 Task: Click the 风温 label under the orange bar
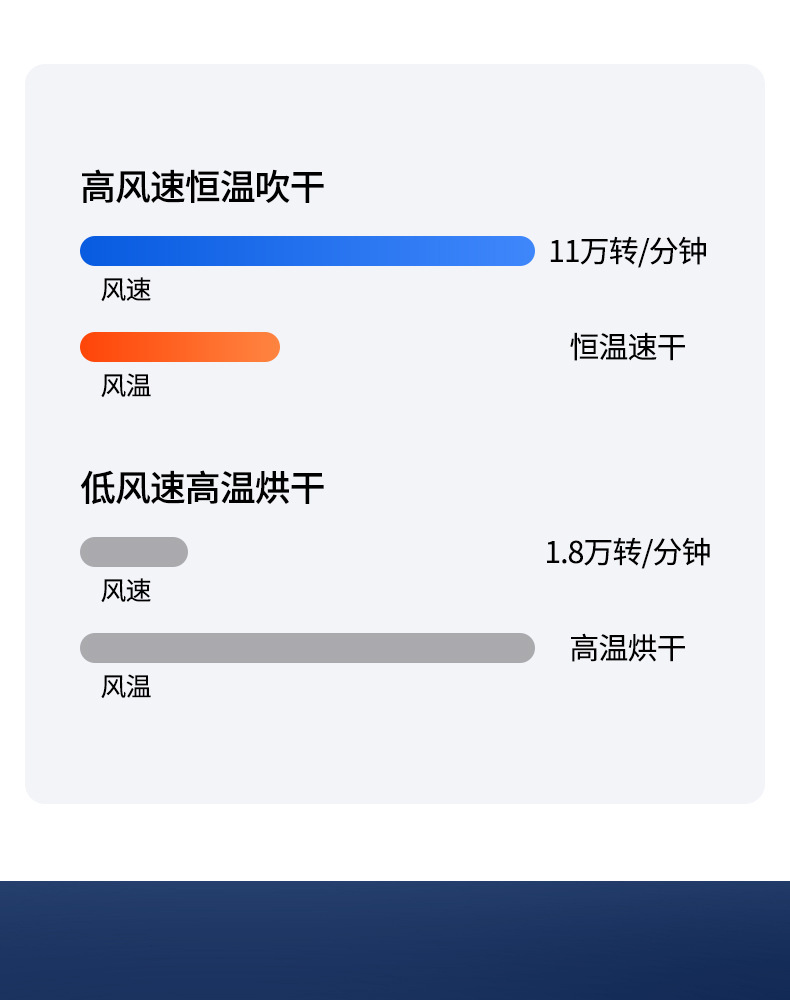tap(126, 386)
